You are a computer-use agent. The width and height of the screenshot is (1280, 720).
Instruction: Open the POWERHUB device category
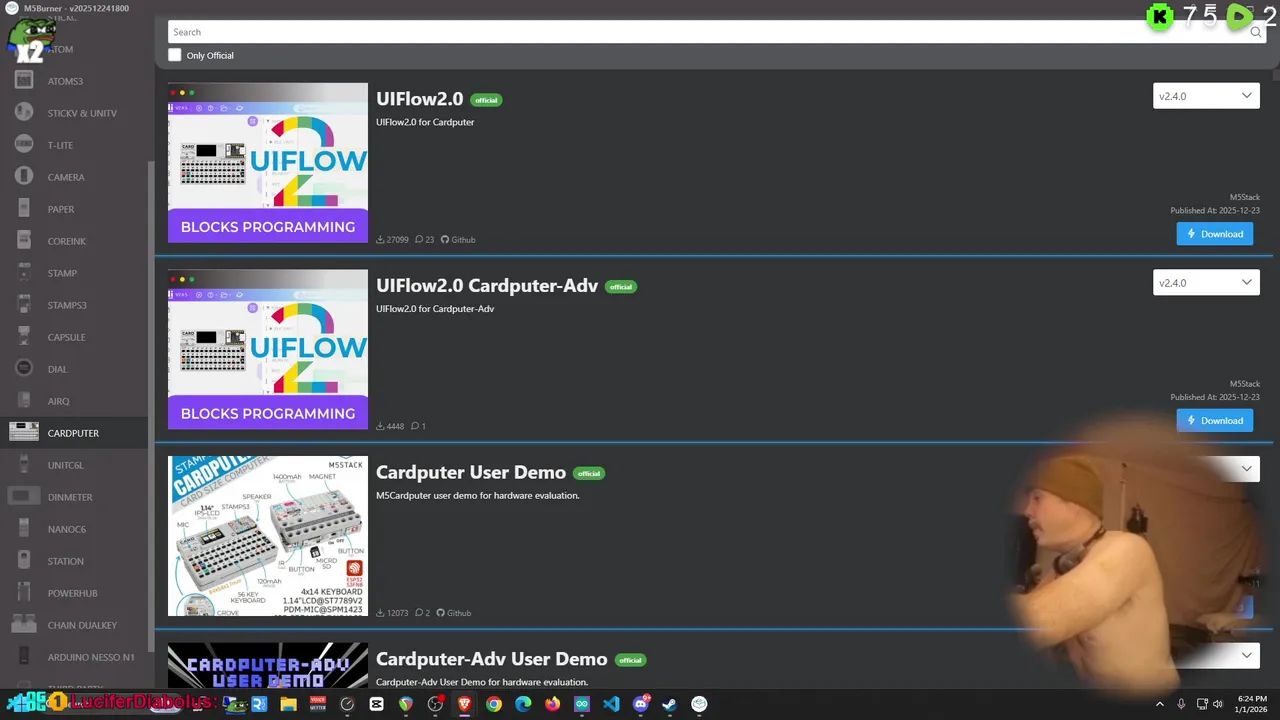coord(75,593)
